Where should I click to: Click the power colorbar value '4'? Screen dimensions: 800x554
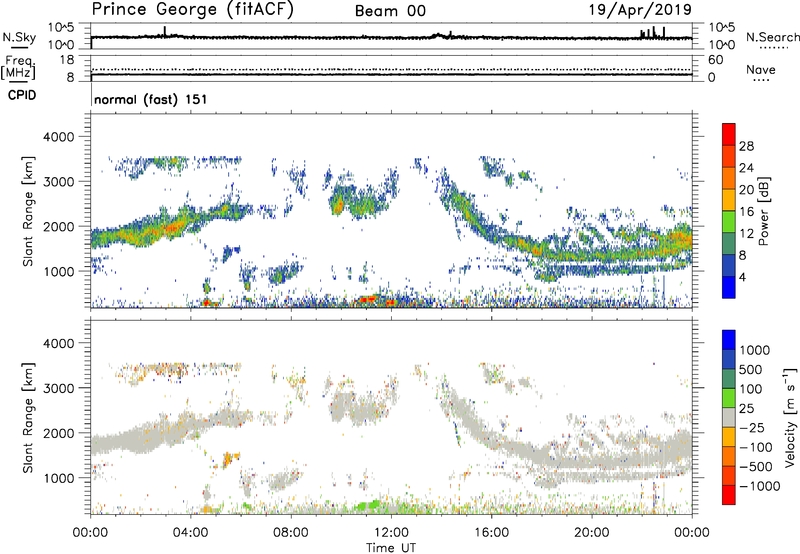(x=742, y=277)
